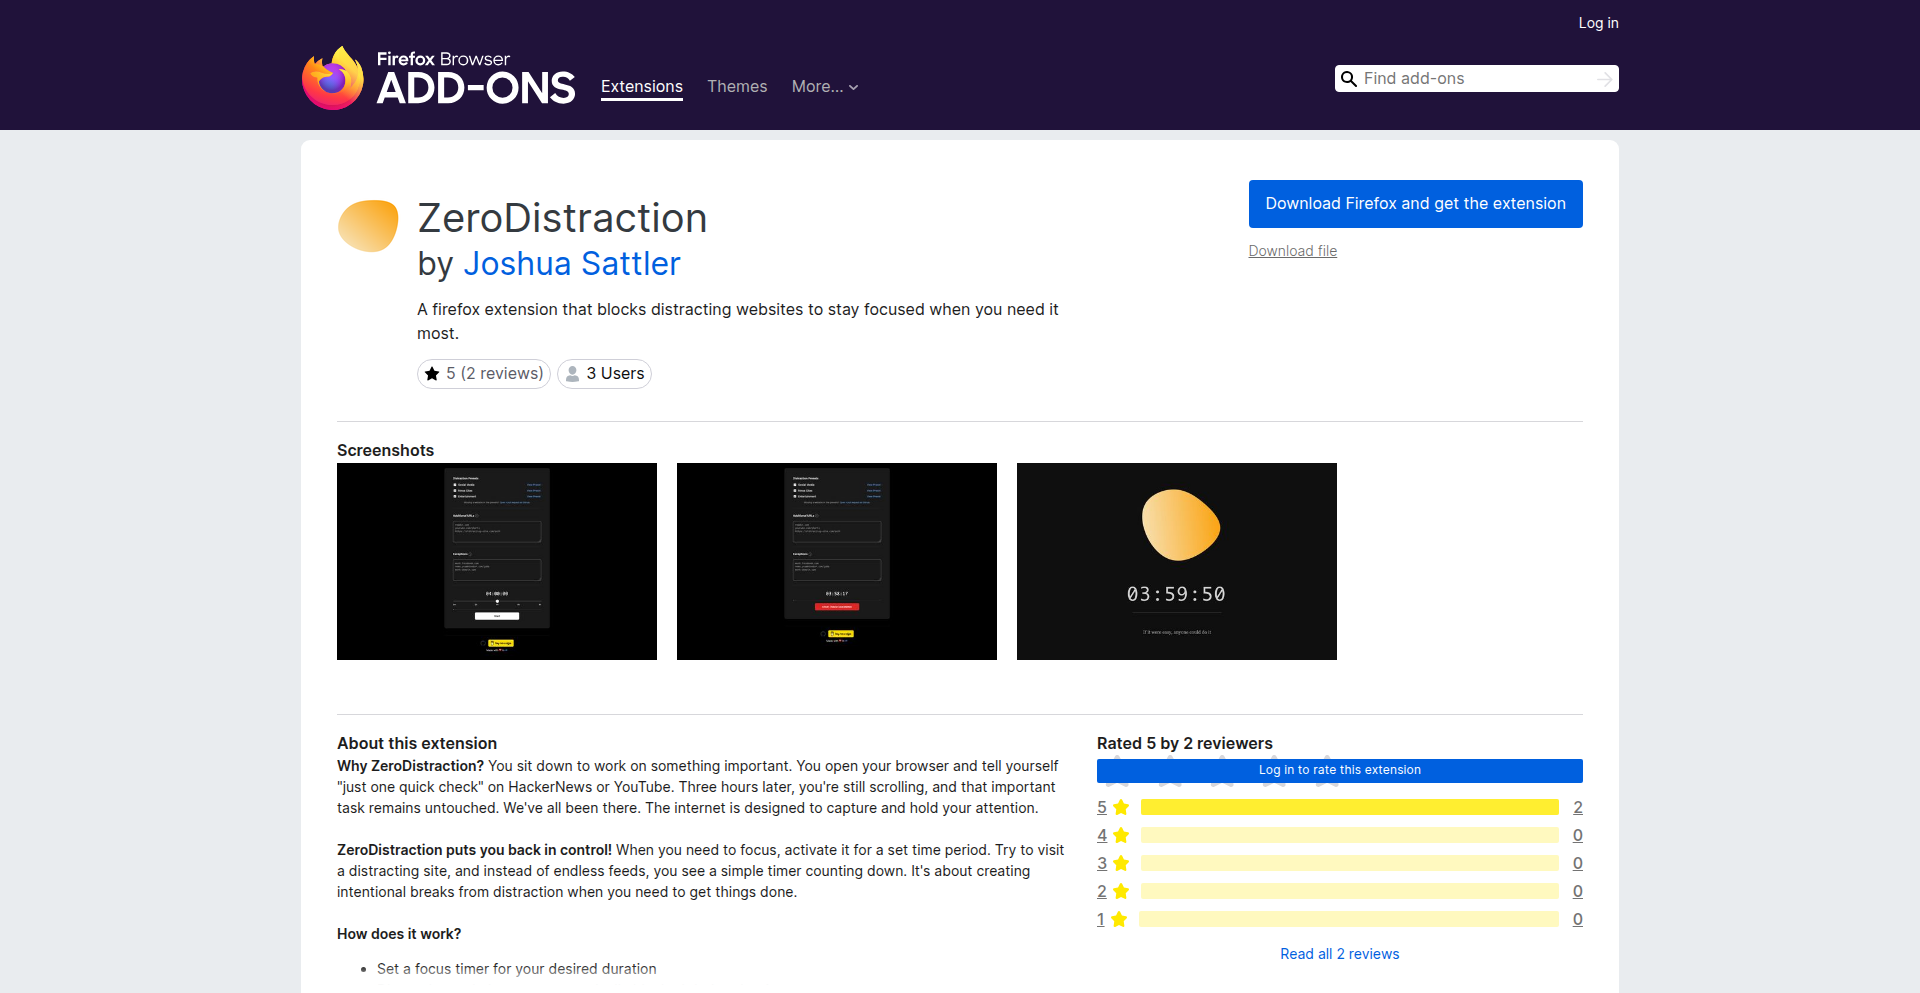1920x993 pixels.
Task: Click the "Firefox Browser ADD-ONS" wordmark
Action: pyautogui.click(x=476, y=78)
